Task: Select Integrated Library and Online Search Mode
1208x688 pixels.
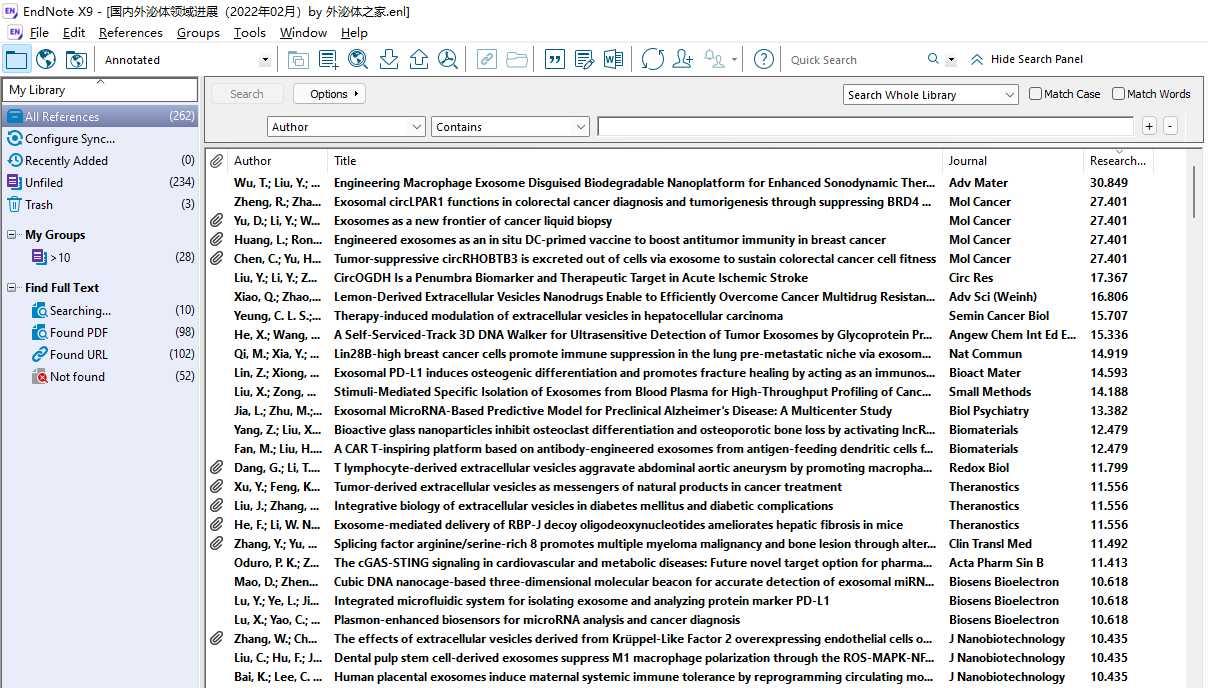Action: pos(76,59)
